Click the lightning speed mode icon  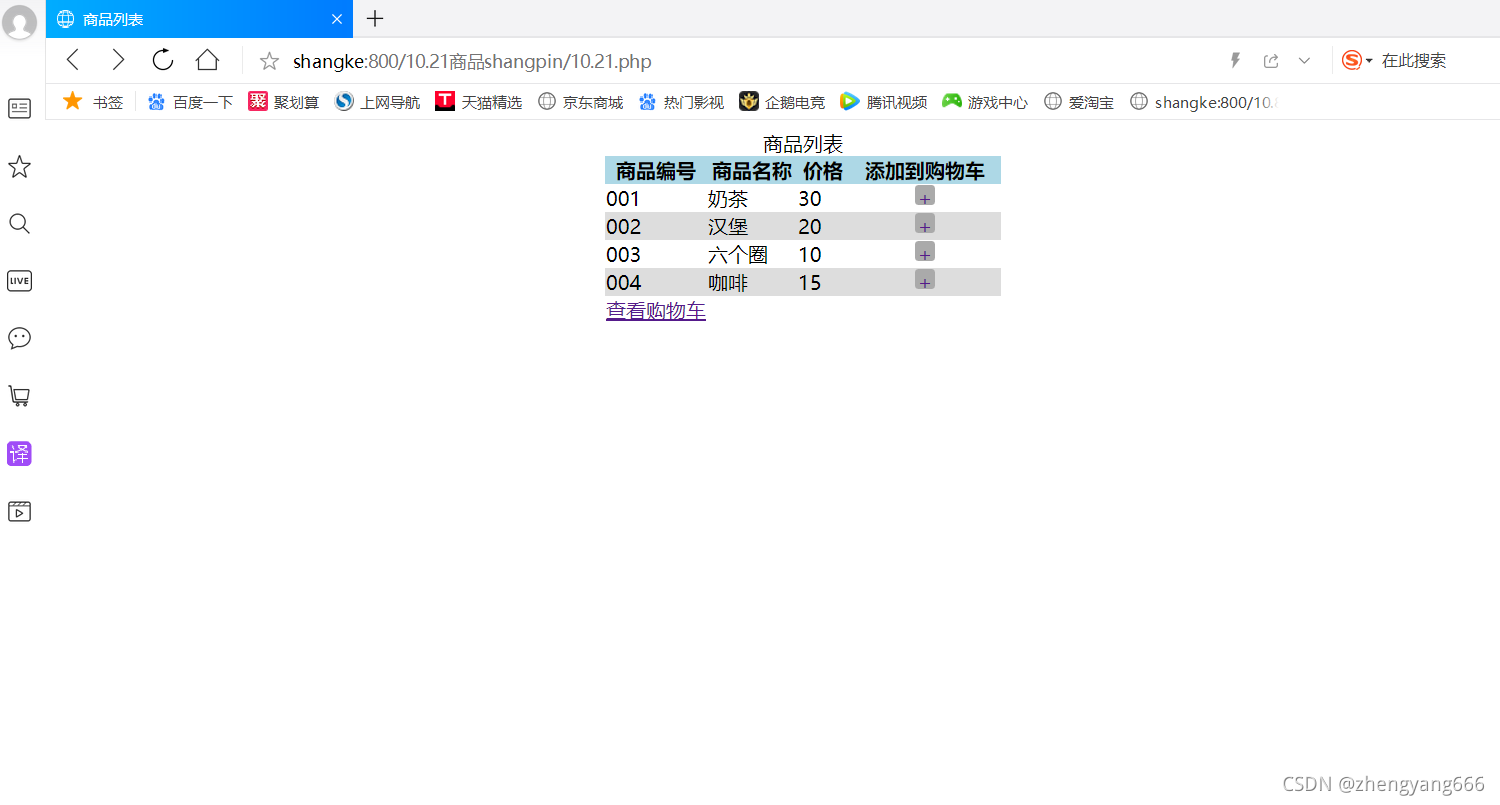(x=1235, y=61)
